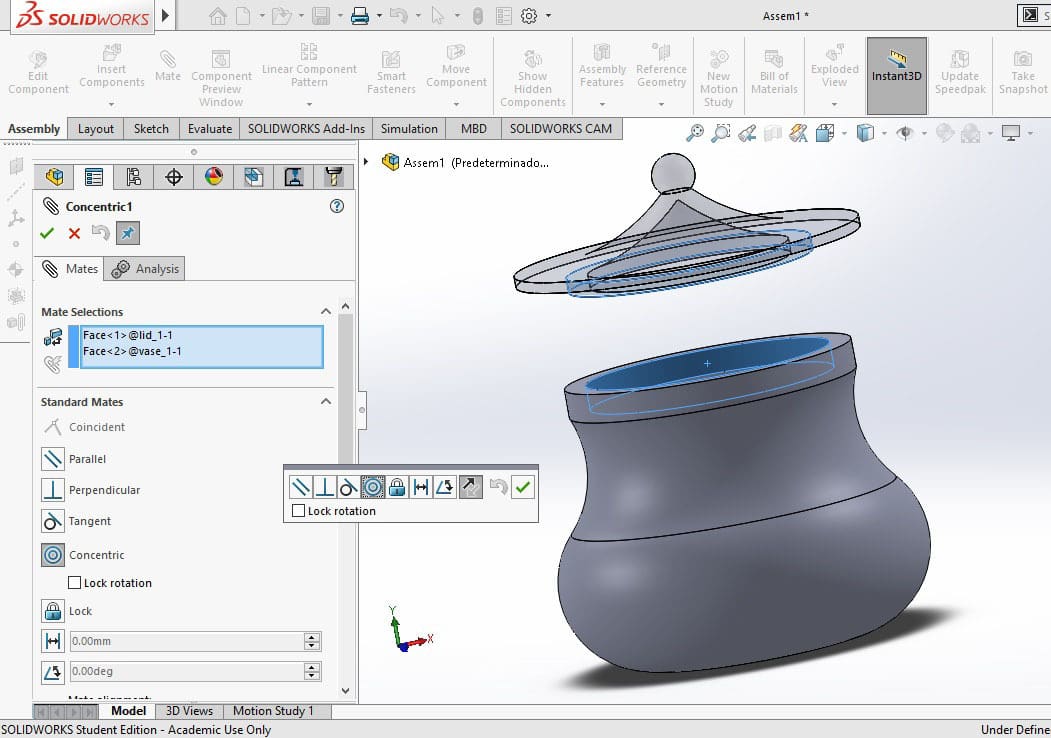Choose Parallel in floating mate toolbar

click(x=300, y=487)
